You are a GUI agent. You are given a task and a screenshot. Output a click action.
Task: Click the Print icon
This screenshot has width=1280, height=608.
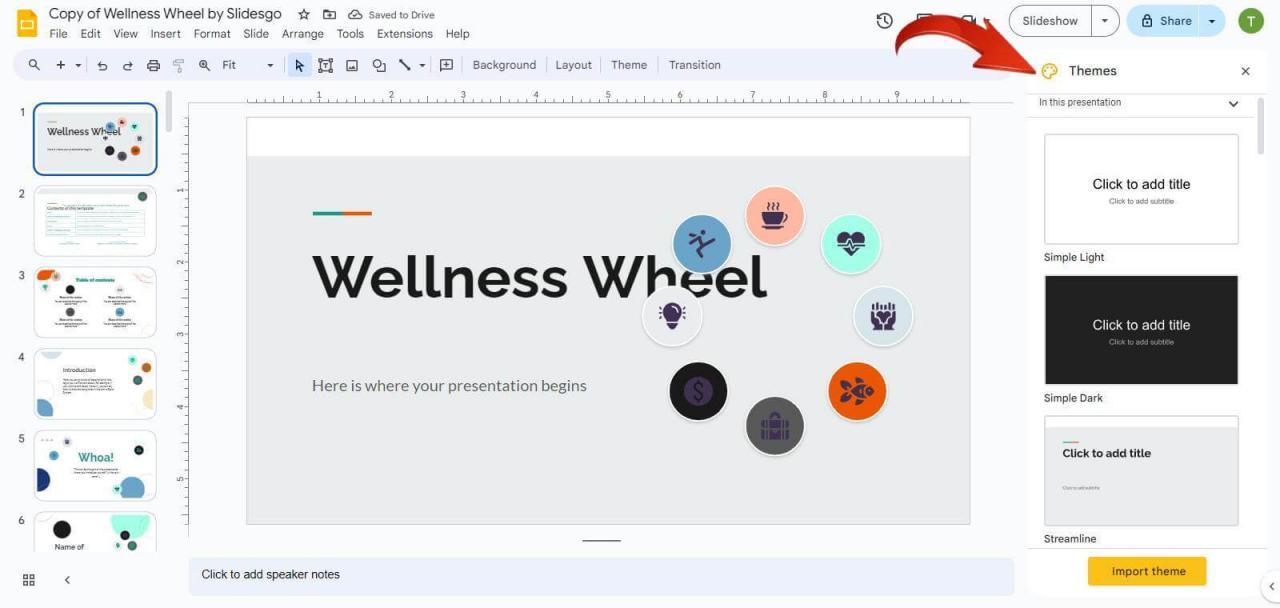click(153, 65)
